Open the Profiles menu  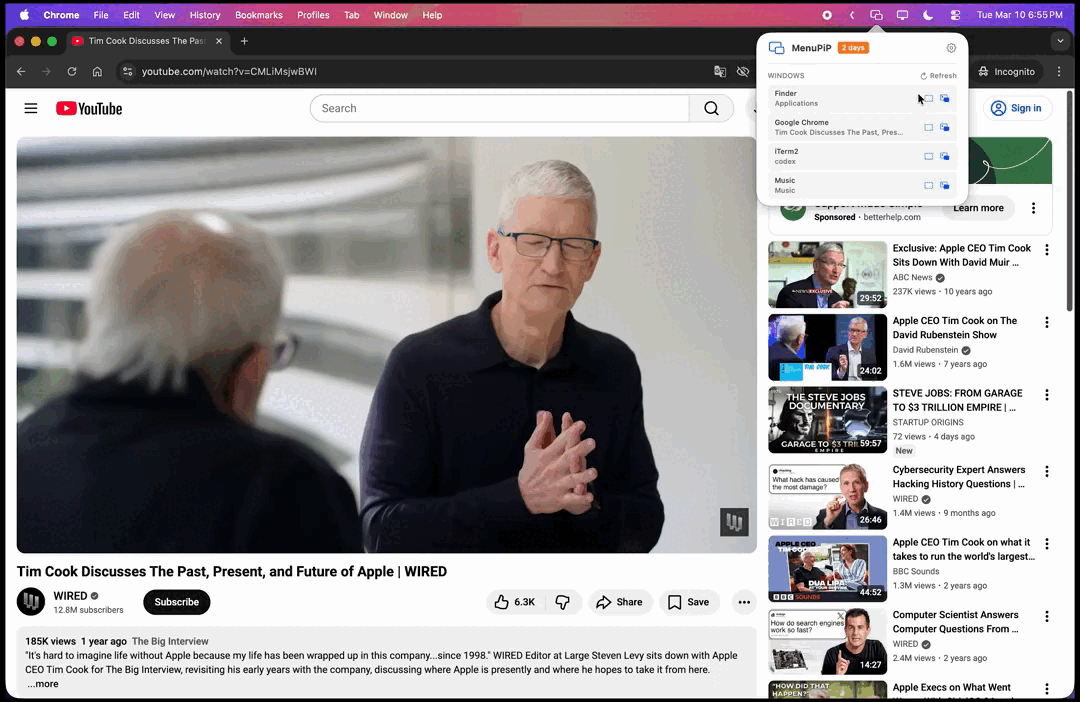tap(313, 15)
